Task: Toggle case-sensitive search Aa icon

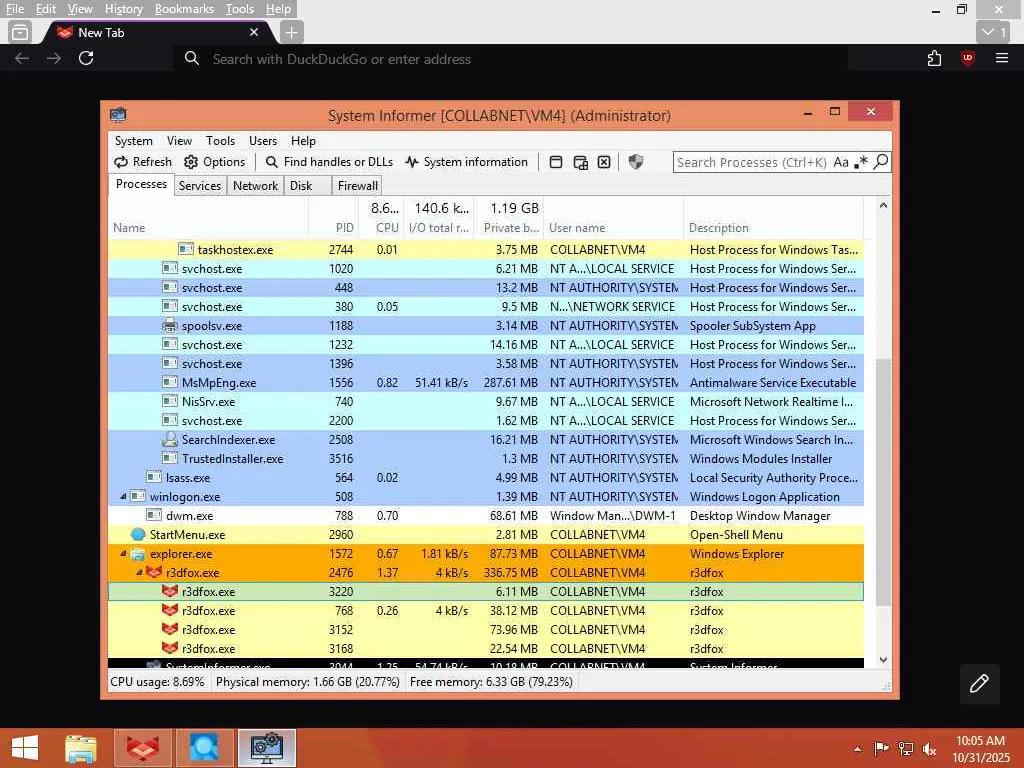Action: pyautogui.click(x=841, y=162)
